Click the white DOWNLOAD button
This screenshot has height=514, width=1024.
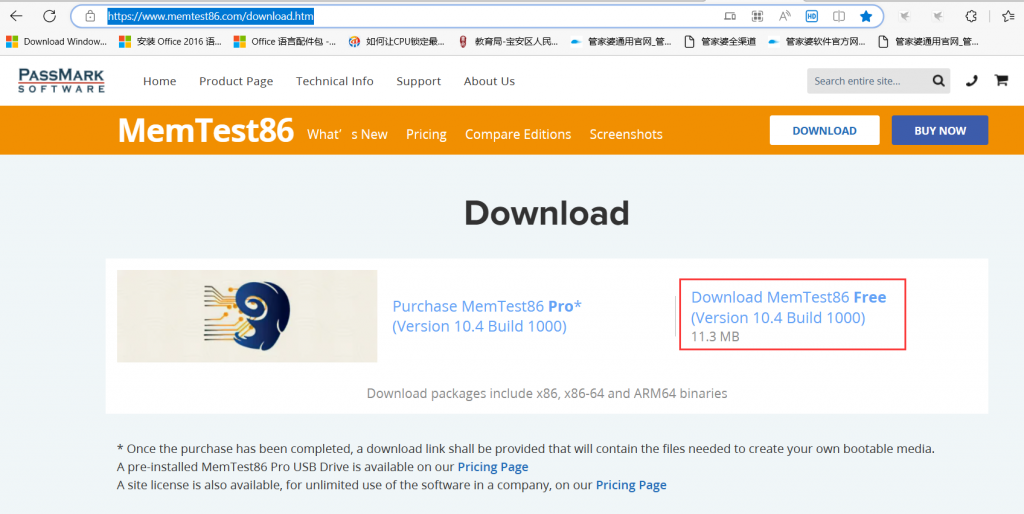point(824,131)
